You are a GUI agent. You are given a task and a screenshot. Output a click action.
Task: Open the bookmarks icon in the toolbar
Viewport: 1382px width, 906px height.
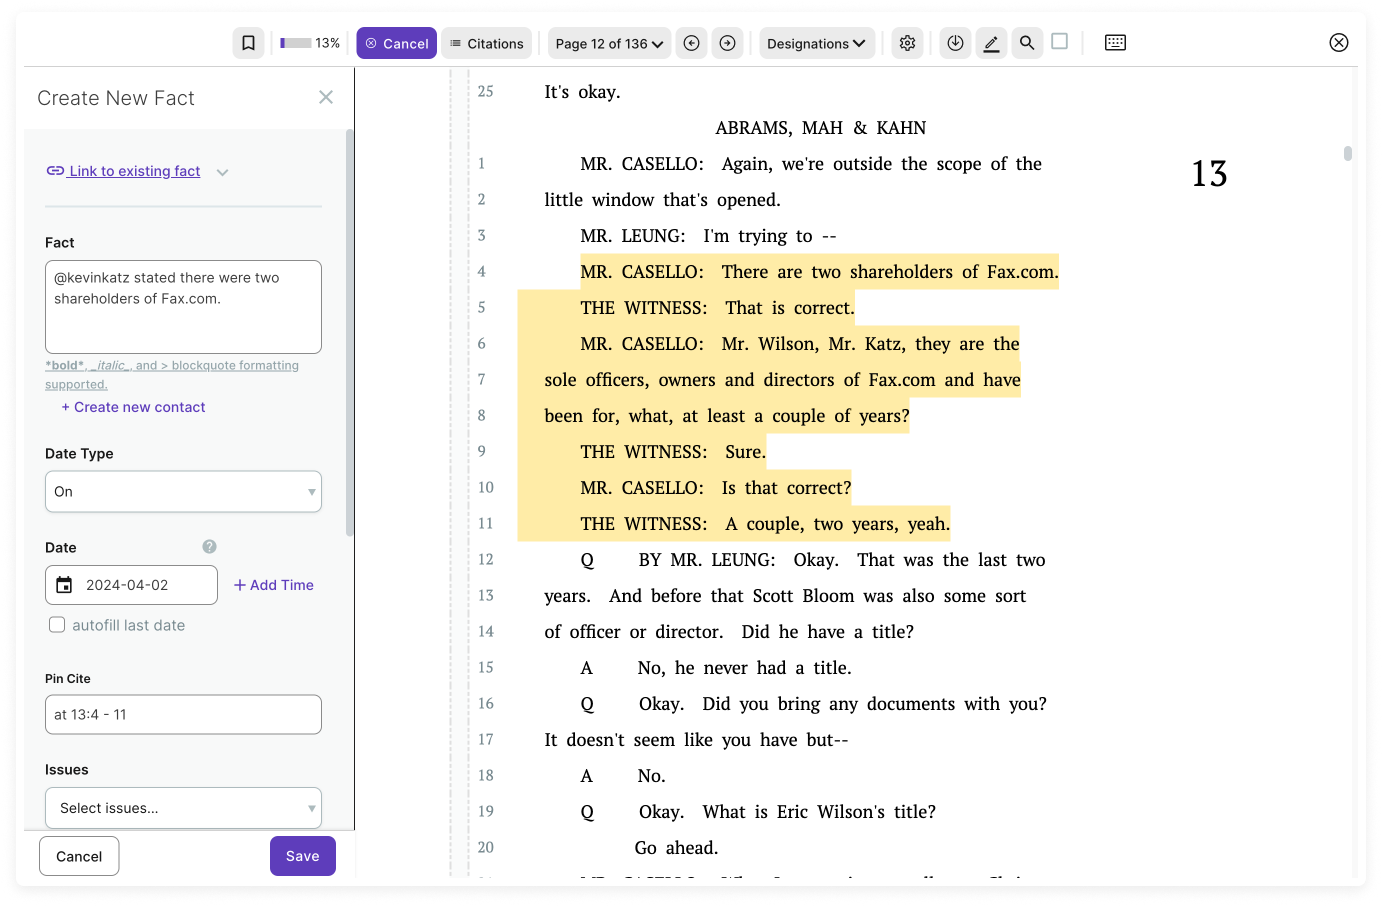point(248,42)
